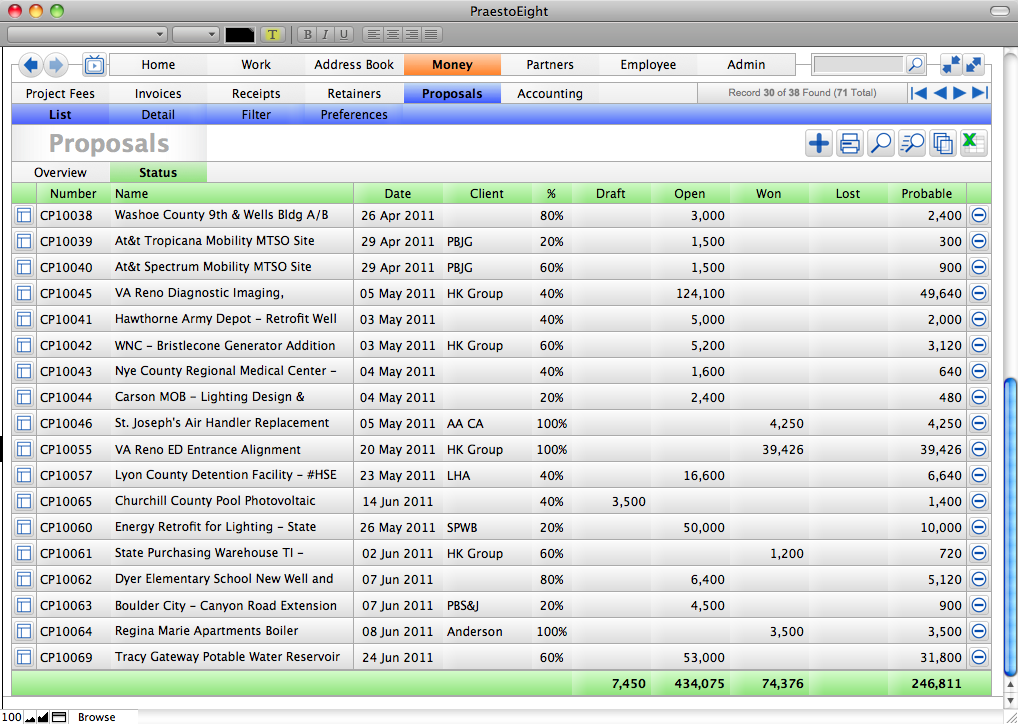Click the shrink window arrows icon
Screen dimensions: 1018x724
point(951,64)
